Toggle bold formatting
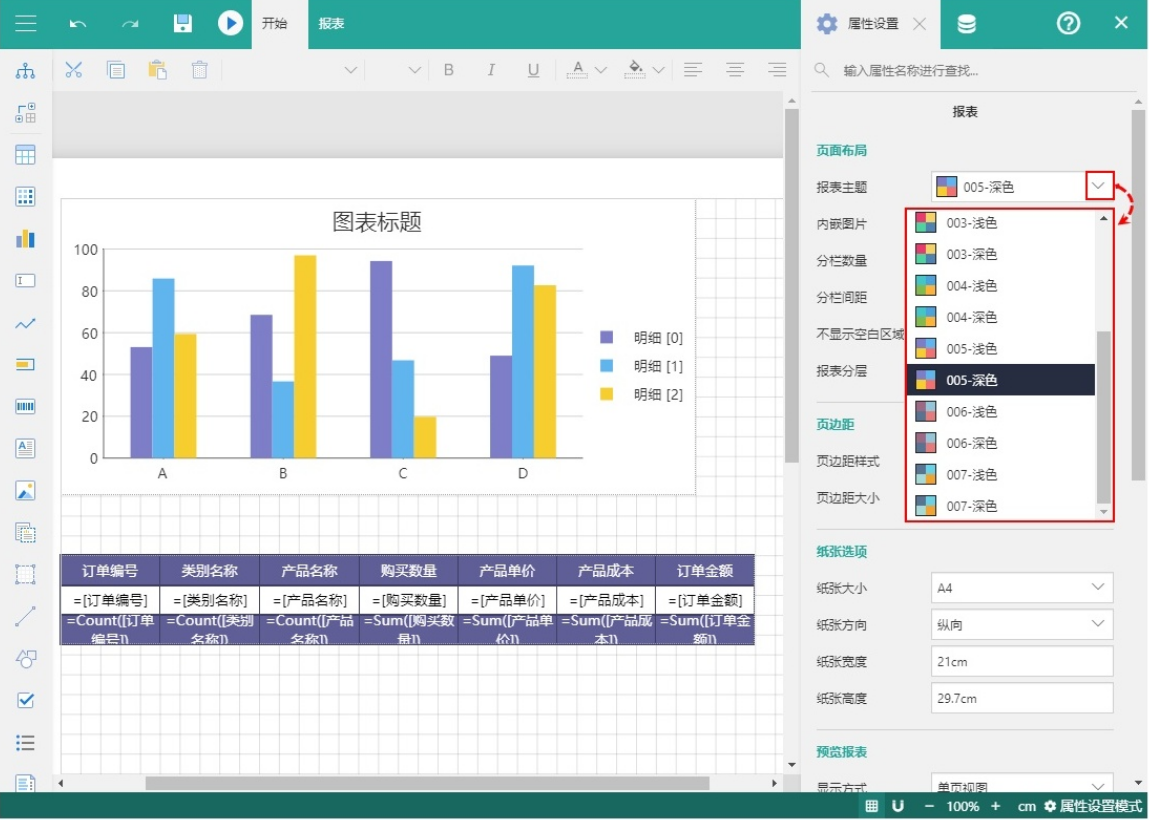 (x=448, y=70)
